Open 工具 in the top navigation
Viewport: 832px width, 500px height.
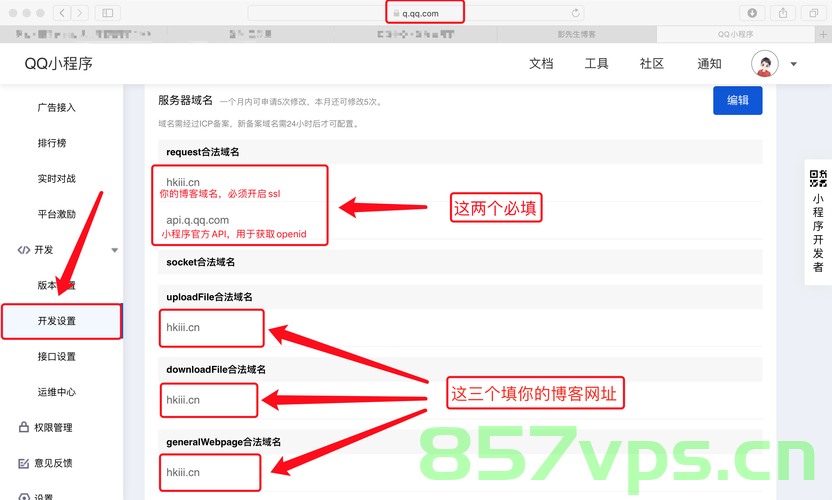(x=596, y=64)
